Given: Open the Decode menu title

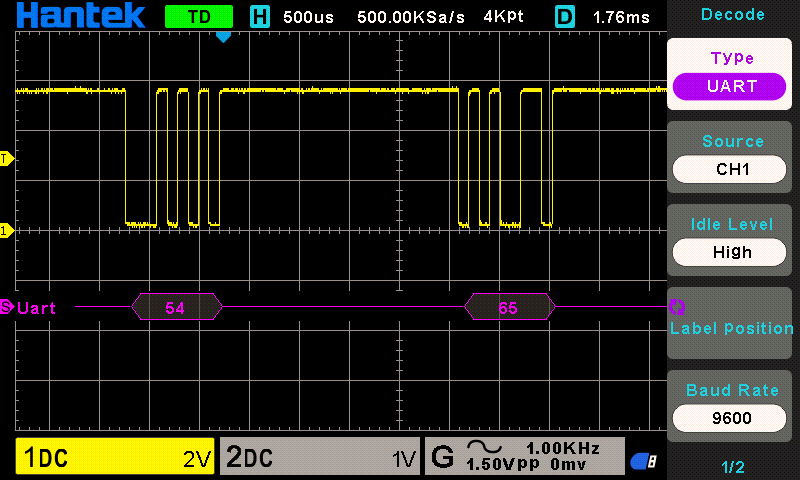Looking at the screenshot, I should pos(732,15).
